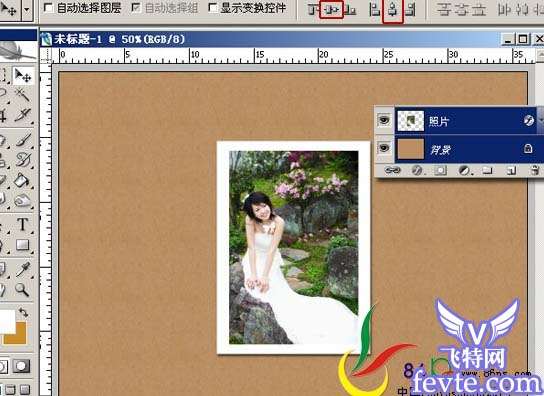Hide the 背景 layer via eye icon

[x=384, y=148]
